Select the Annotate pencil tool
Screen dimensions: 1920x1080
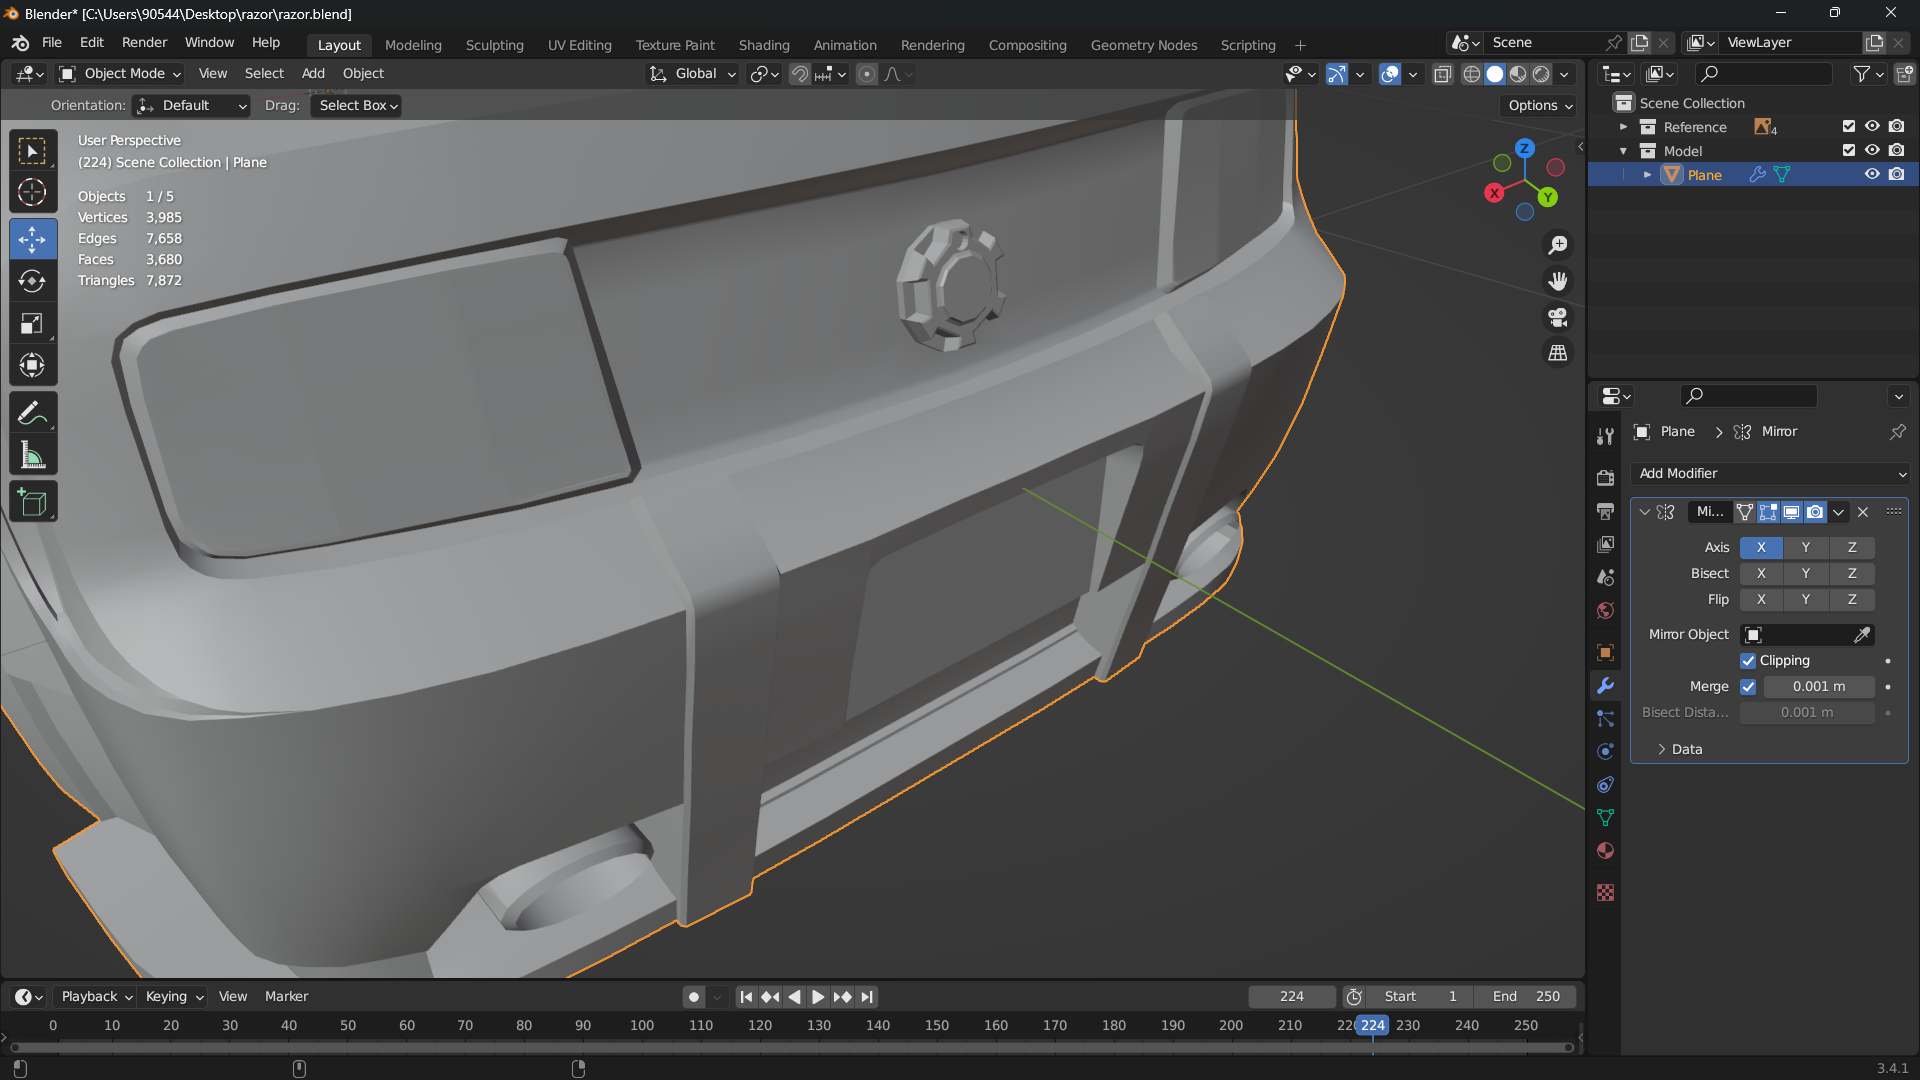pyautogui.click(x=32, y=413)
